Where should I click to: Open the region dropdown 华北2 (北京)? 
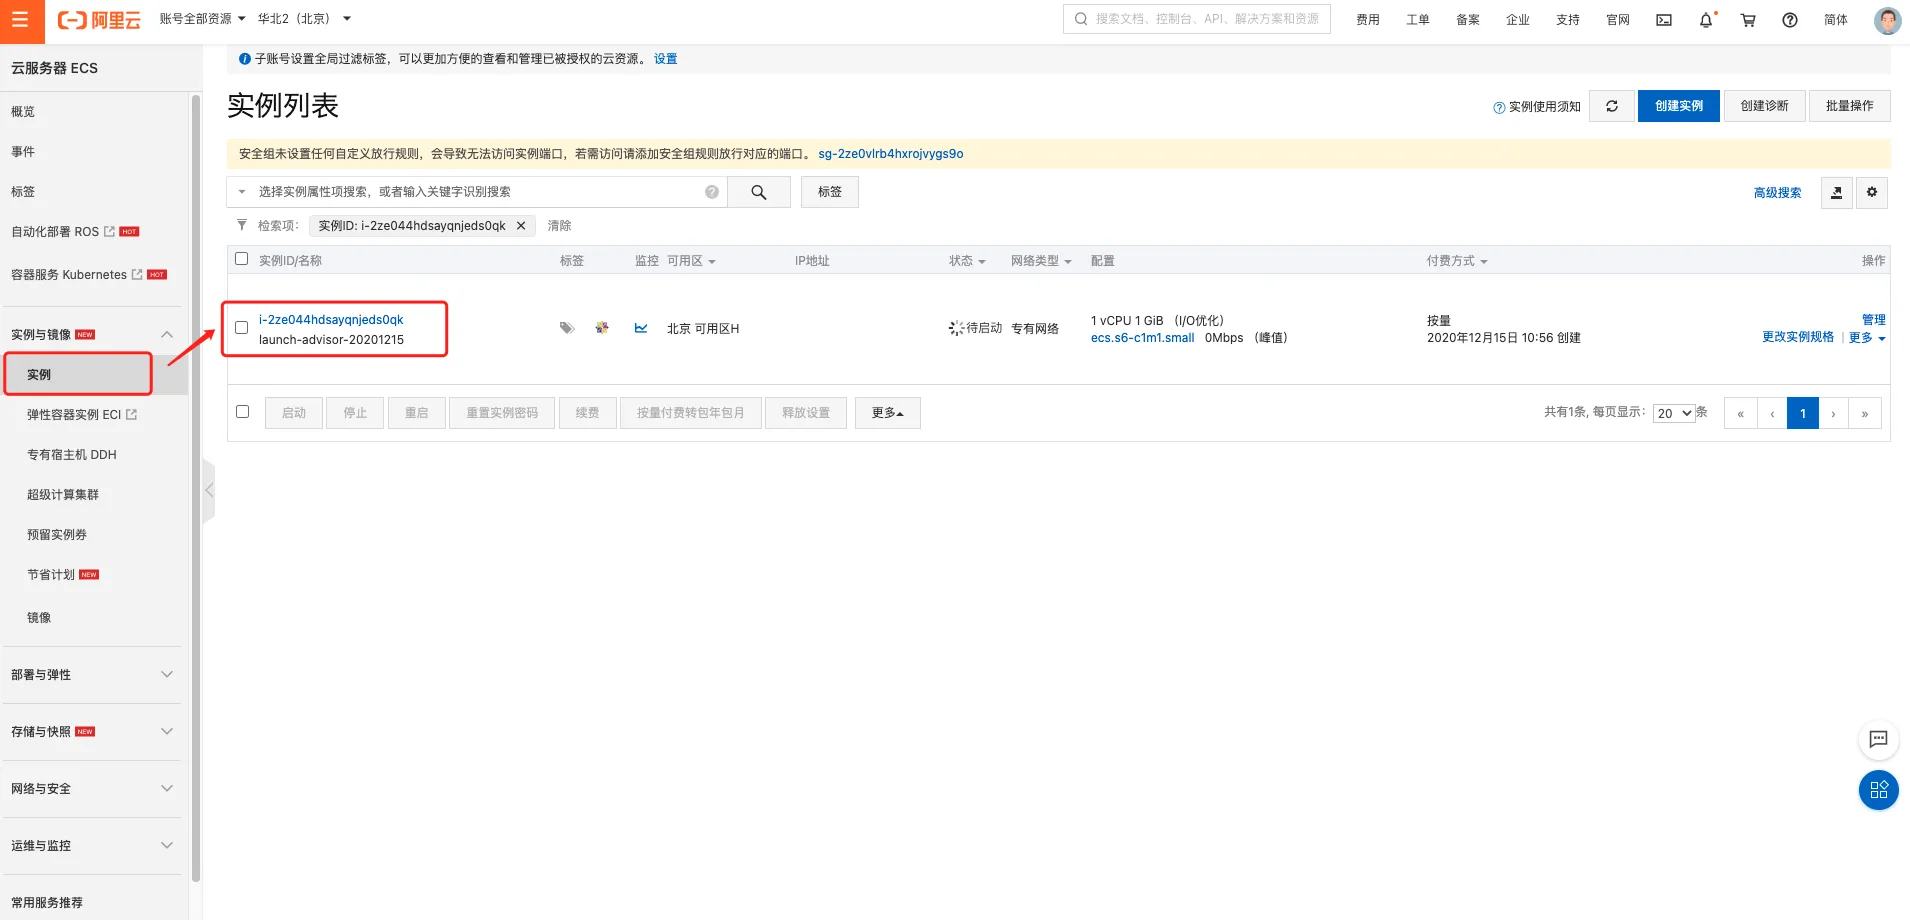[304, 19]
